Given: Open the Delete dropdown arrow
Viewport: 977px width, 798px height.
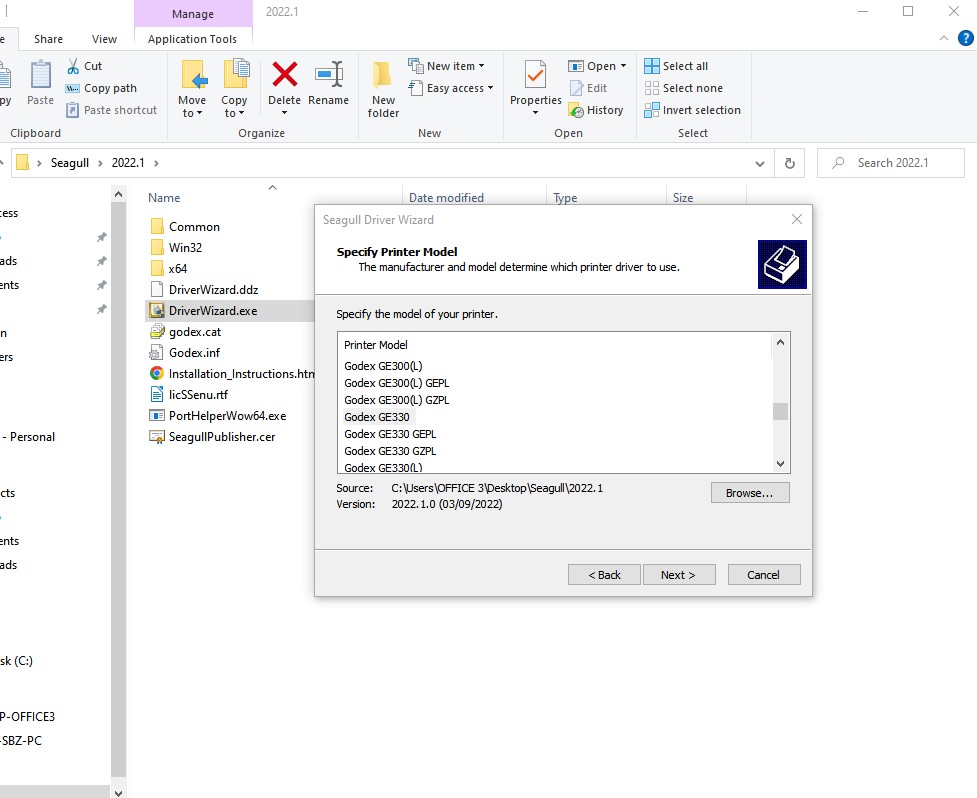Looking at the screenshot, I should [285, 113].
